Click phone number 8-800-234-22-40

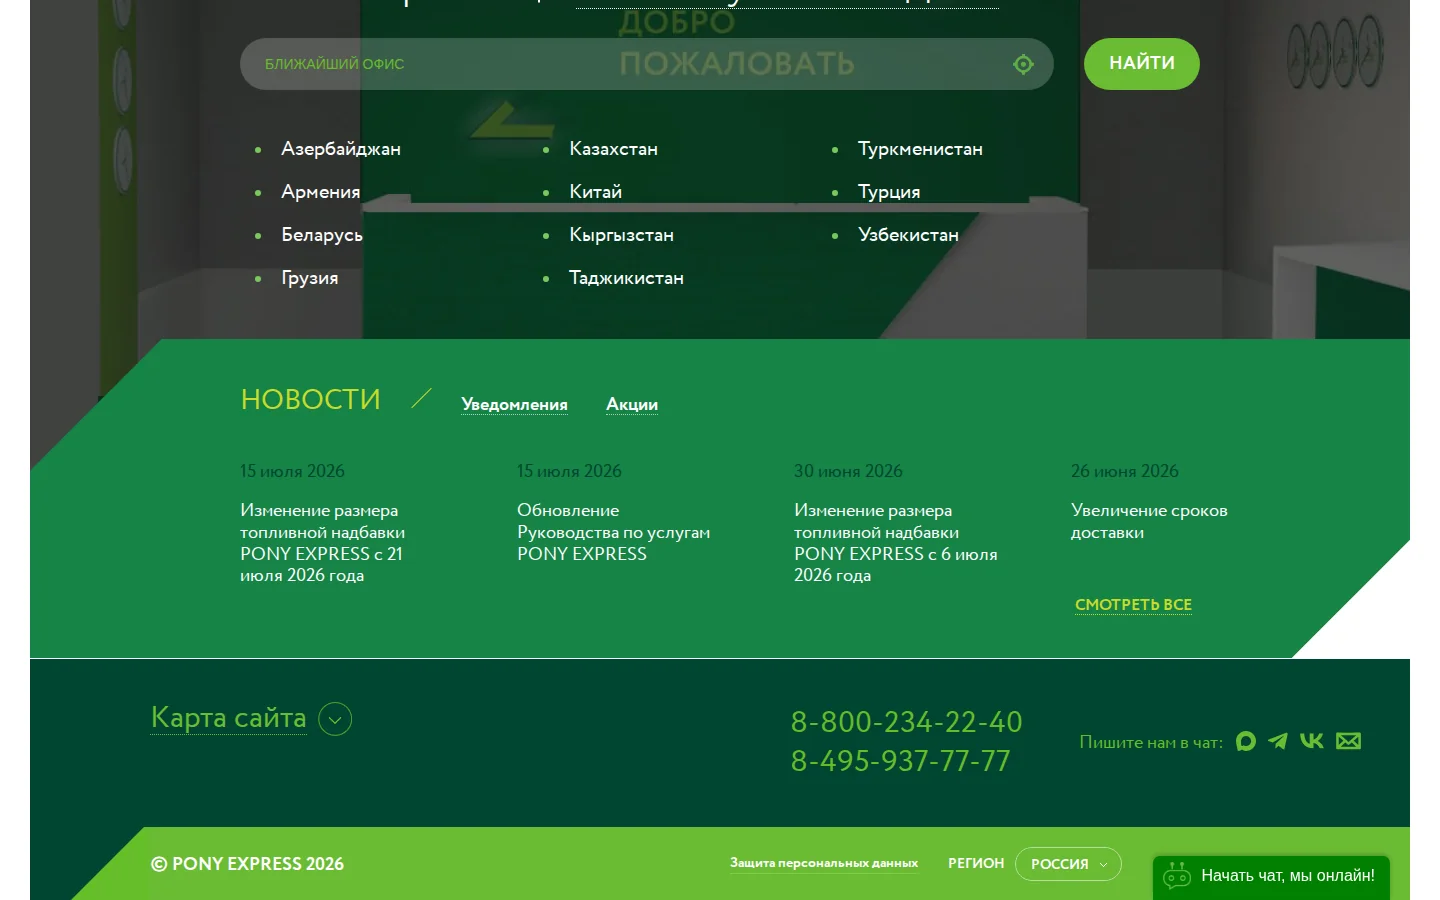pyautogui.click(x=907, y=721)
